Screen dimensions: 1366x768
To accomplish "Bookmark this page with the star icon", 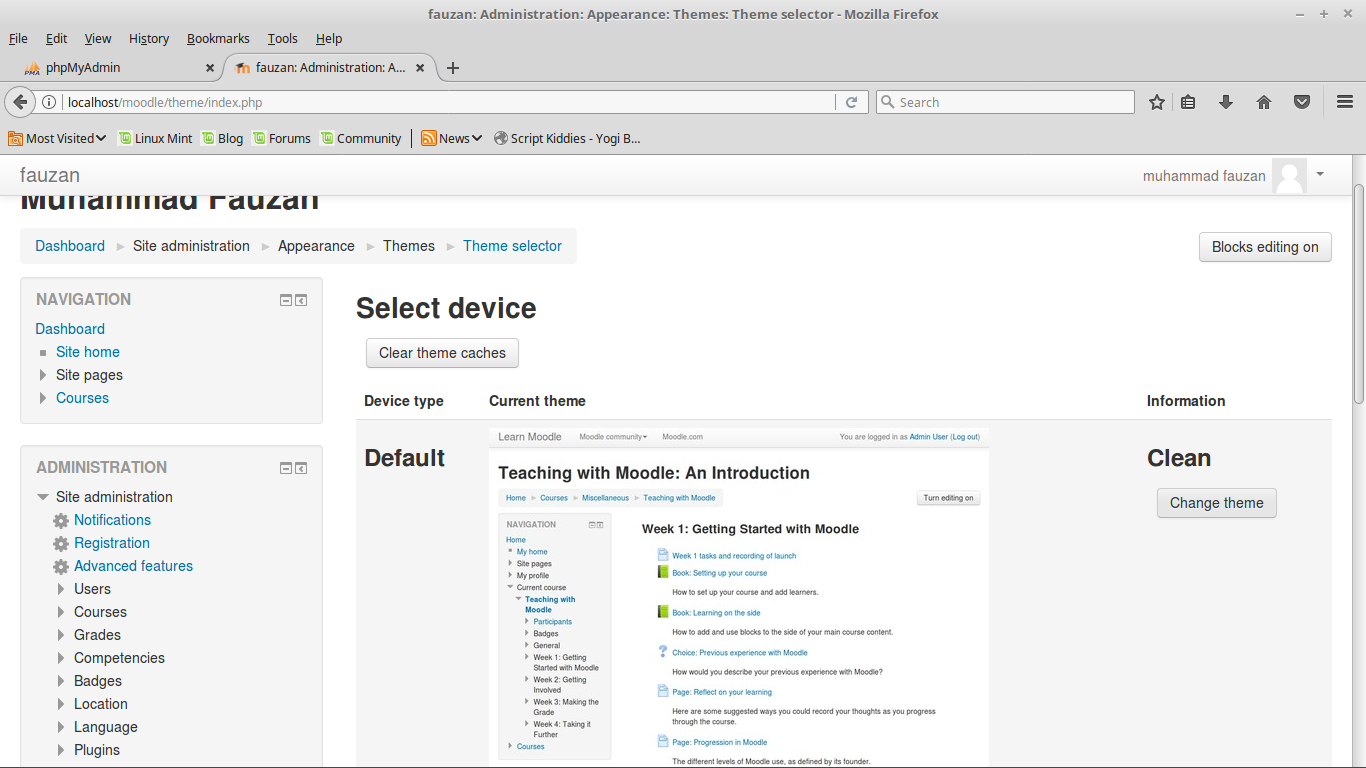I will (1157, 101).
